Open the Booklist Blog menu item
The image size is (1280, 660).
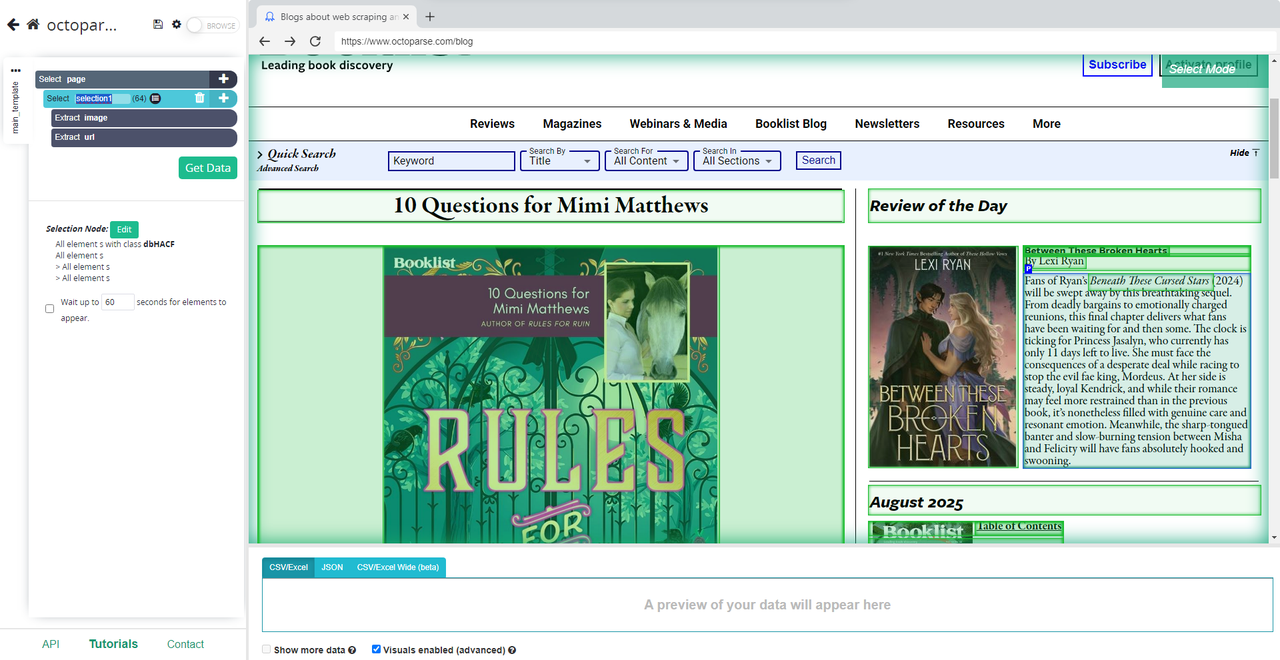point(791,124)
